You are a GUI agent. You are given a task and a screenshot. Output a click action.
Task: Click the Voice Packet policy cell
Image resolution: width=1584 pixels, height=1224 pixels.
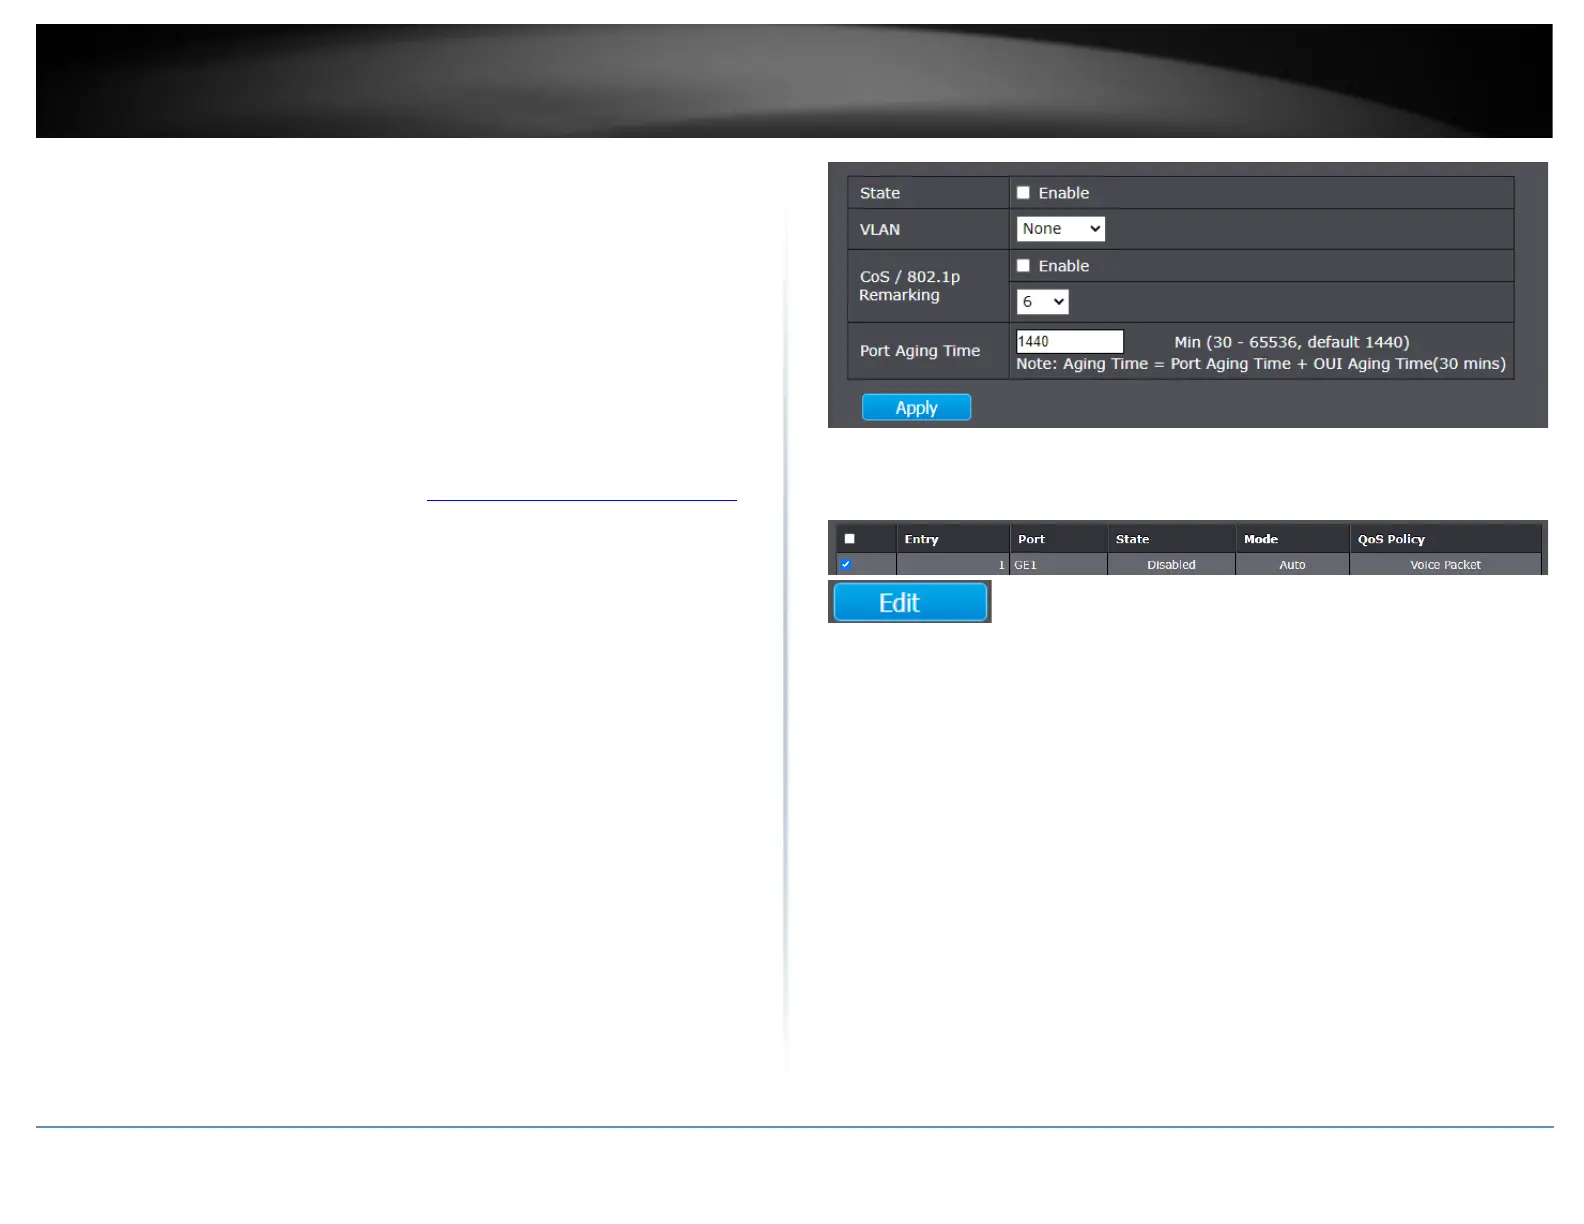tap(1445, 565)
